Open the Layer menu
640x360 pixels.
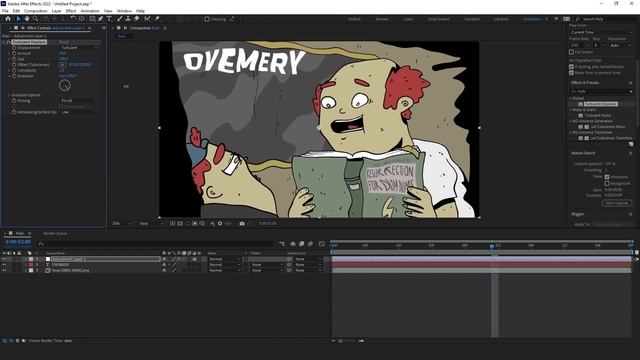(56, 11)
